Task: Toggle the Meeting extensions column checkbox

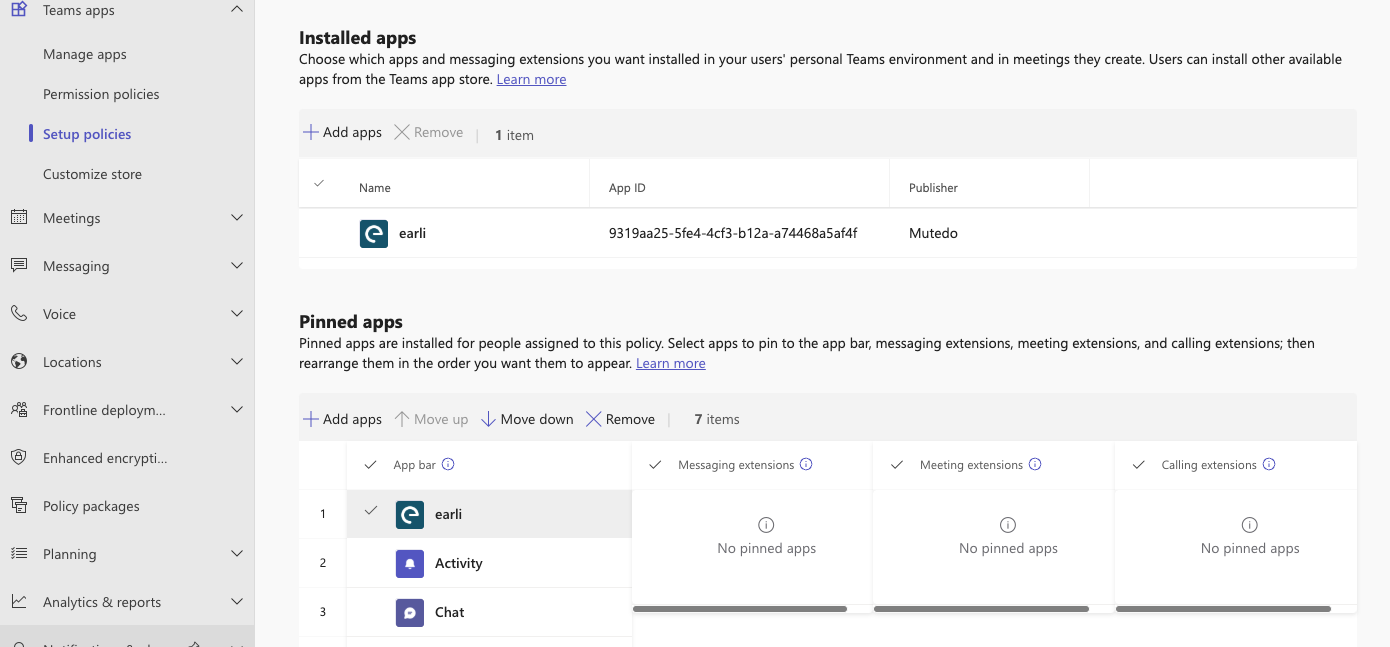Action: point(897,465)
